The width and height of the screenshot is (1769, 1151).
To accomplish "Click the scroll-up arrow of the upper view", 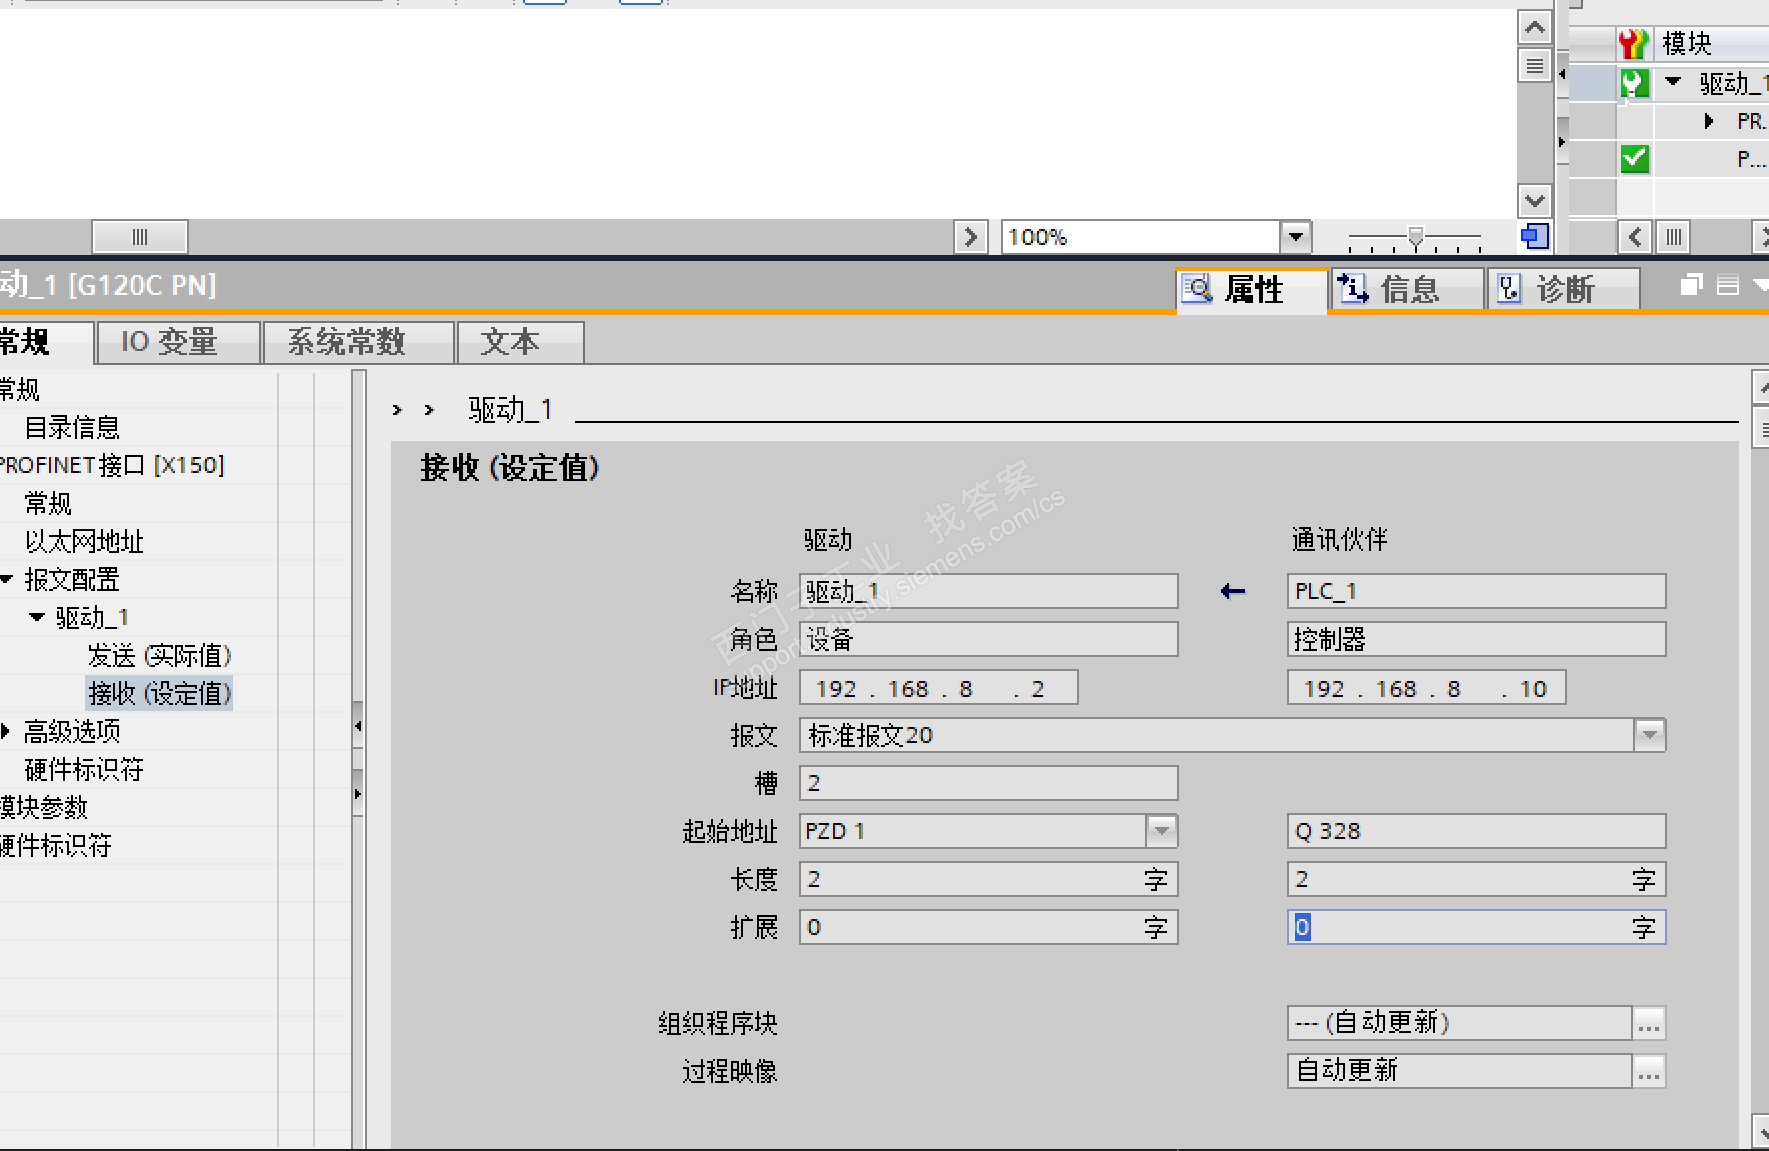I will click(x=1535, y=27).
